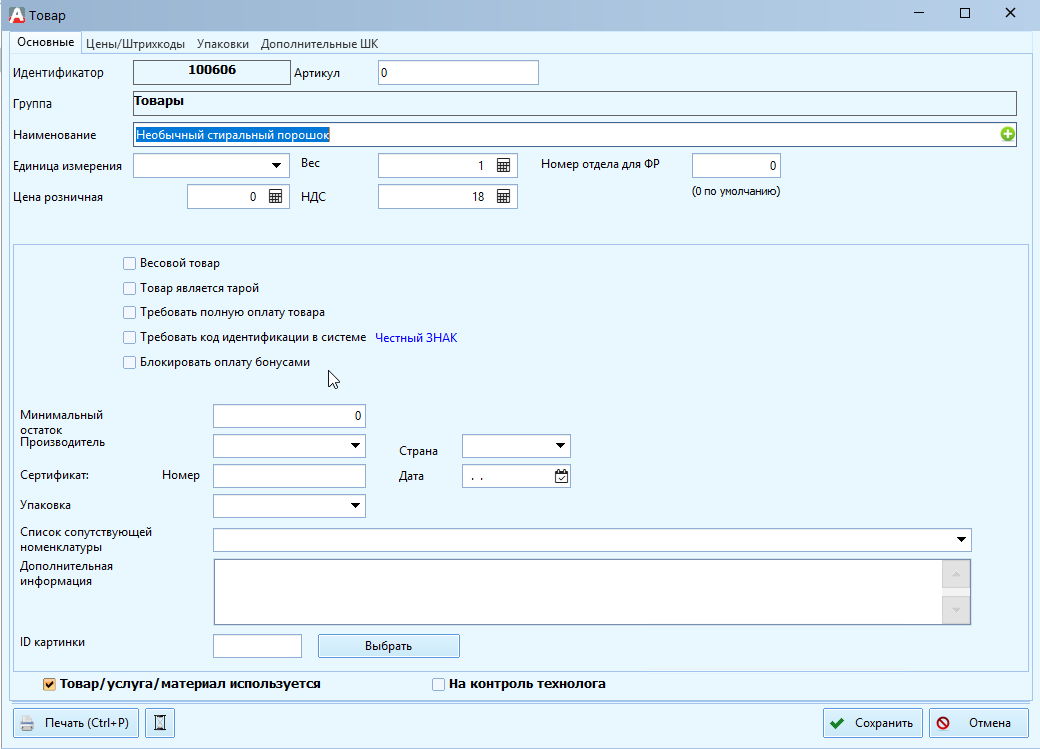This screenshot has width=1040, height=749.
Task: Click Дополнительная информация text area
Action: point(578,592)
